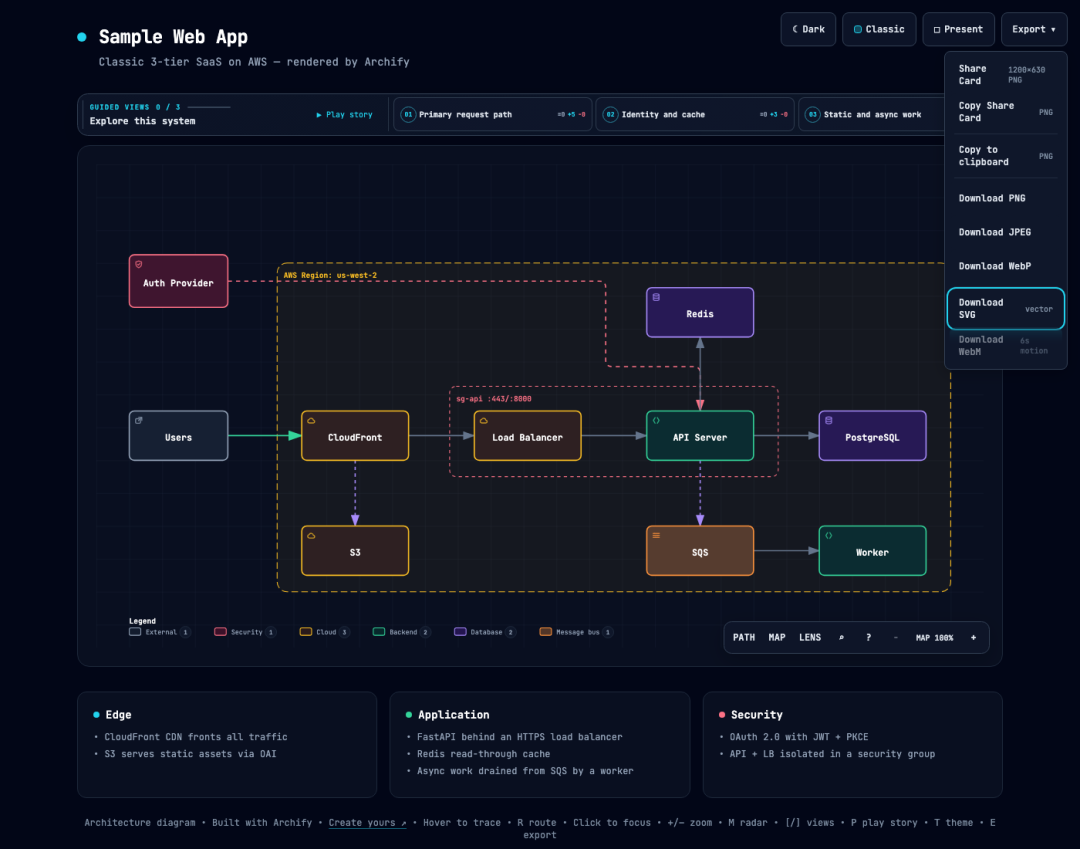Toggle External category in legend
Viewport: 1080px width, 849px height.
[x=160, y=632]
